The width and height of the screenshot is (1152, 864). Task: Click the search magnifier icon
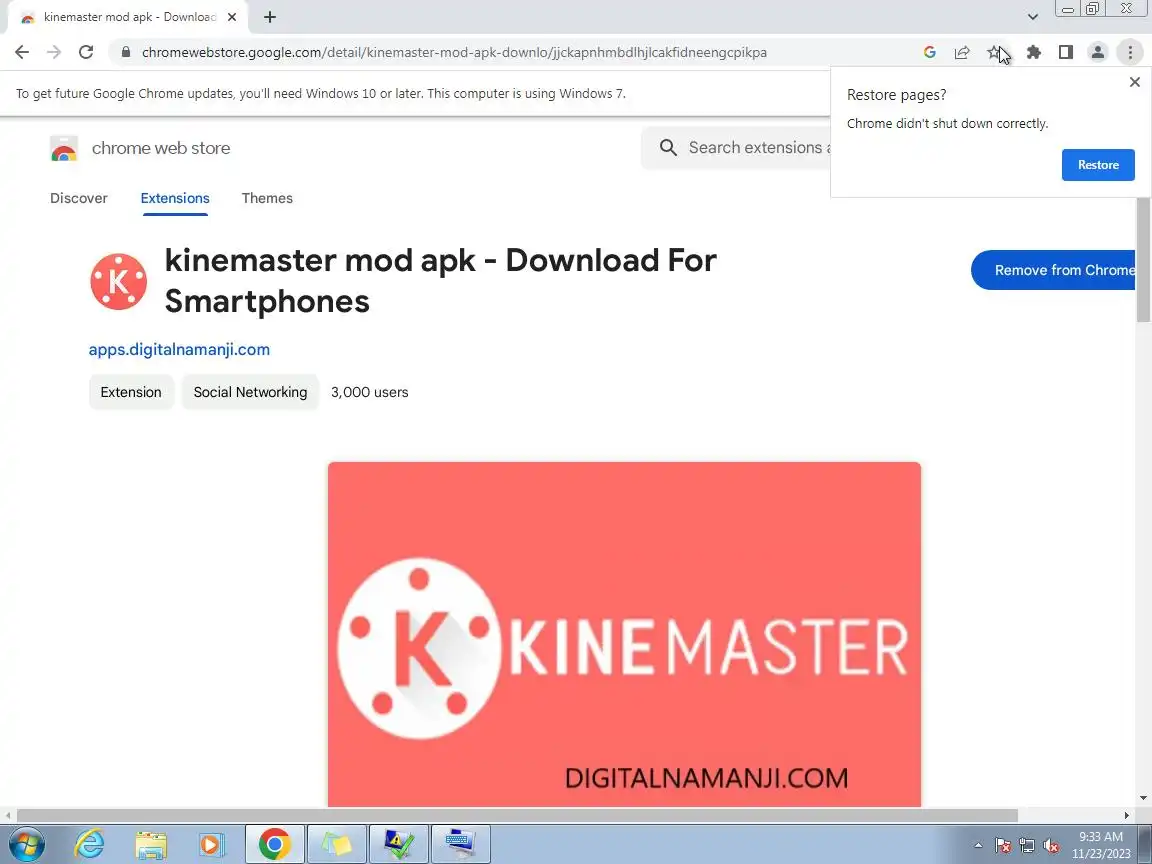(x=668, y=148)
